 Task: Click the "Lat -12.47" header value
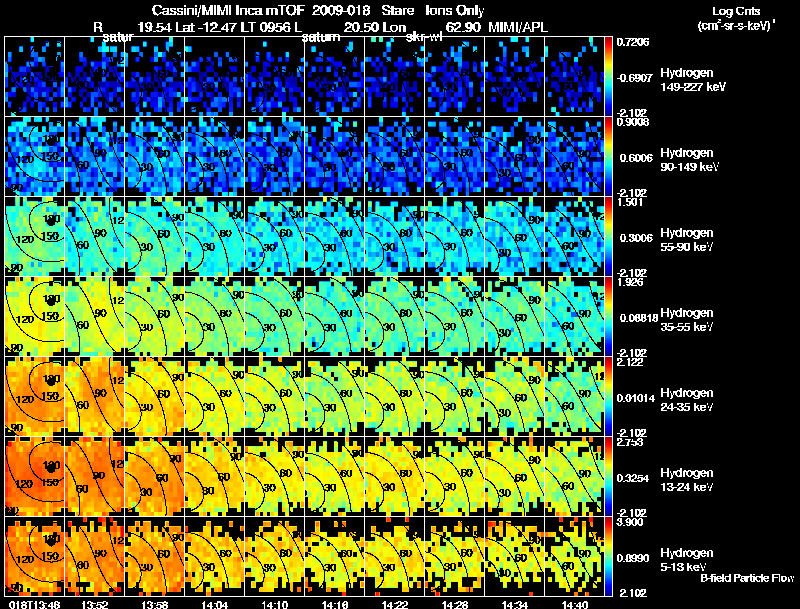(x=204, y=27)
